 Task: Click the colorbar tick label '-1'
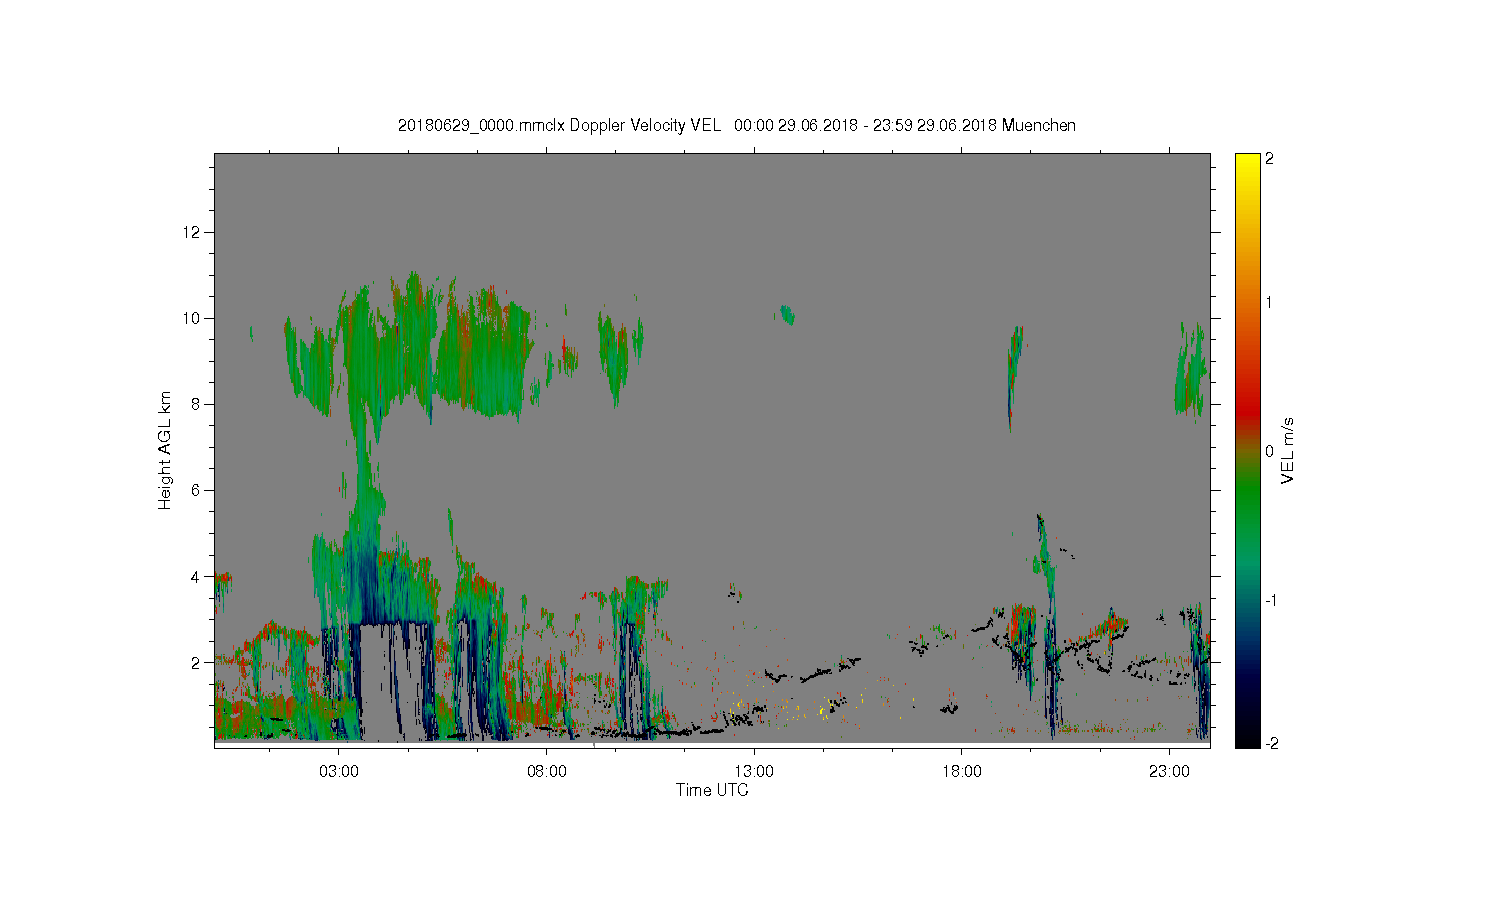point(1271,600)
